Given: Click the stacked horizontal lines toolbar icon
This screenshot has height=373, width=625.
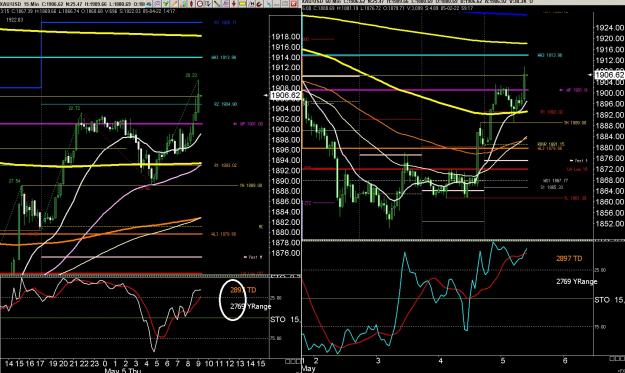Looking at the screenshot, I should click(x=225, y=4).
